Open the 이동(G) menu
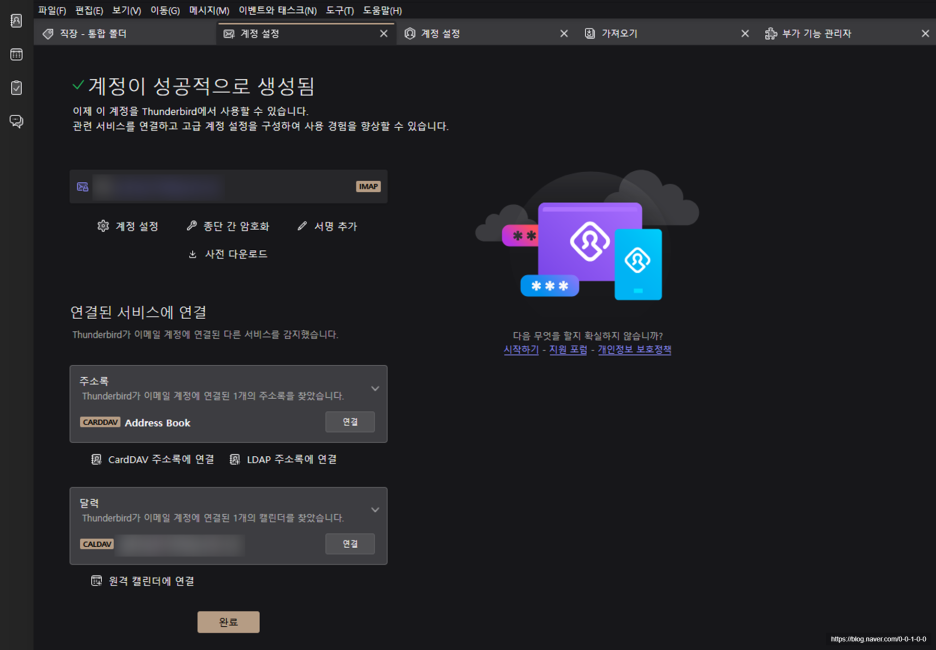 coord(165,10)
